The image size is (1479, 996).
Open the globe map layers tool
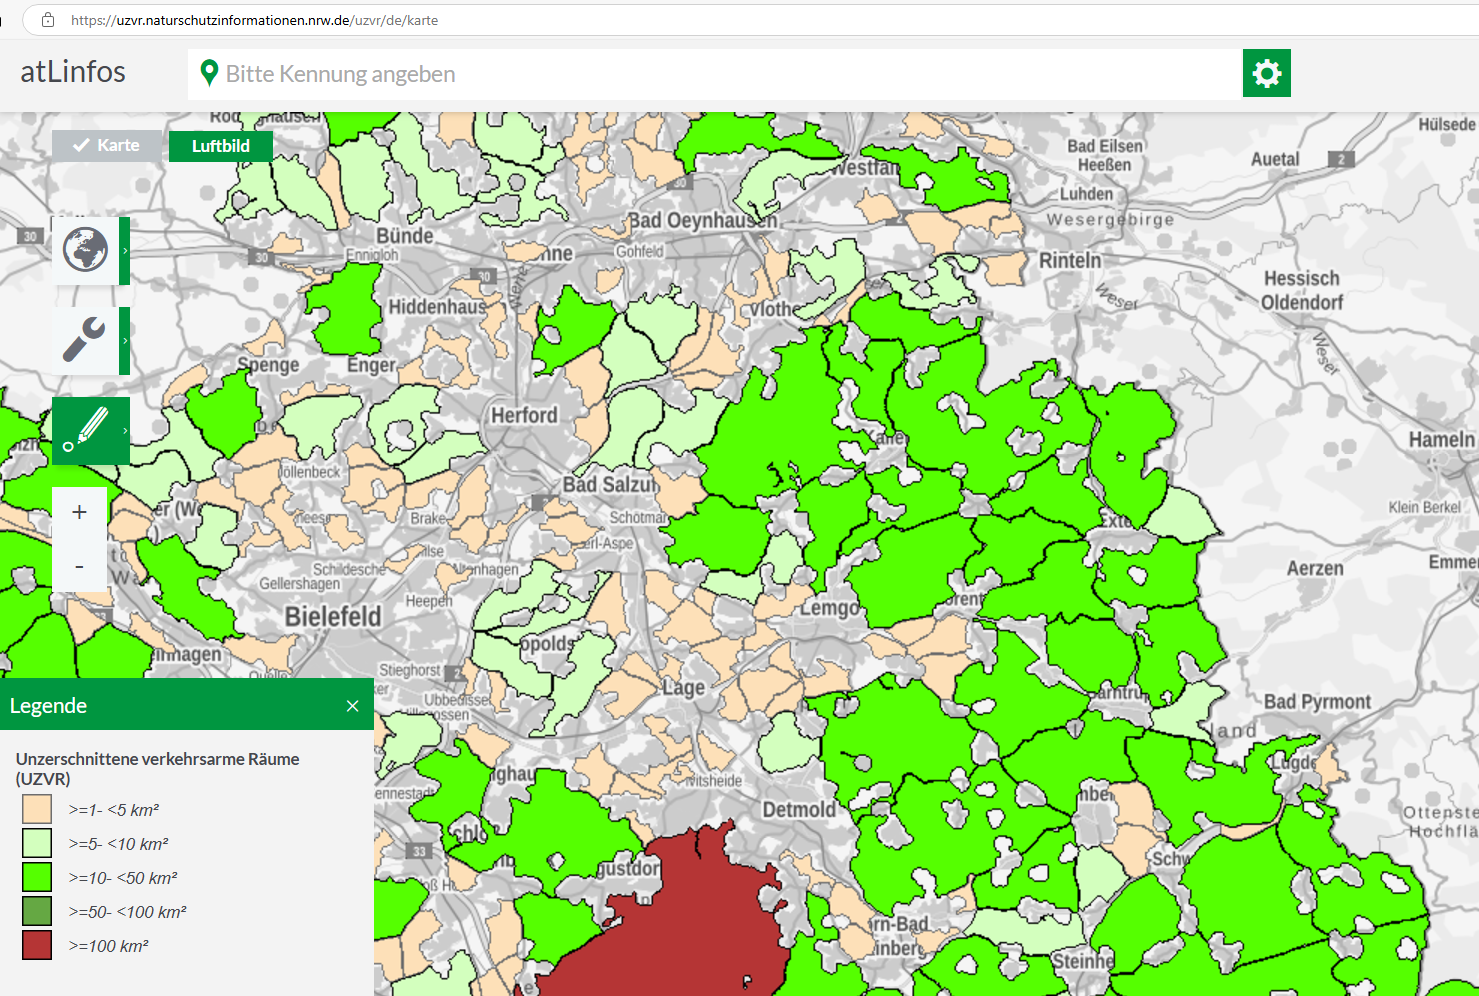86,250
